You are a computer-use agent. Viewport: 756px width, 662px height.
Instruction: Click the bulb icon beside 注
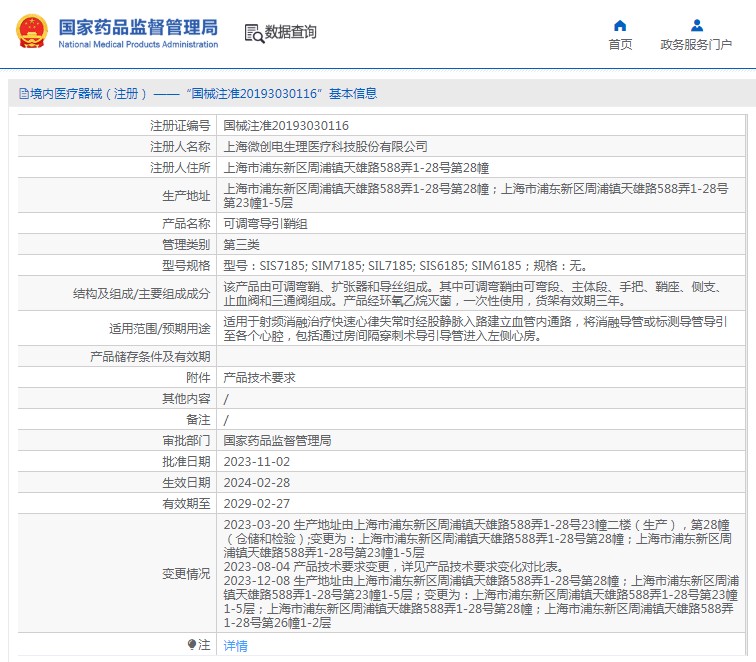tap(191, 645)
